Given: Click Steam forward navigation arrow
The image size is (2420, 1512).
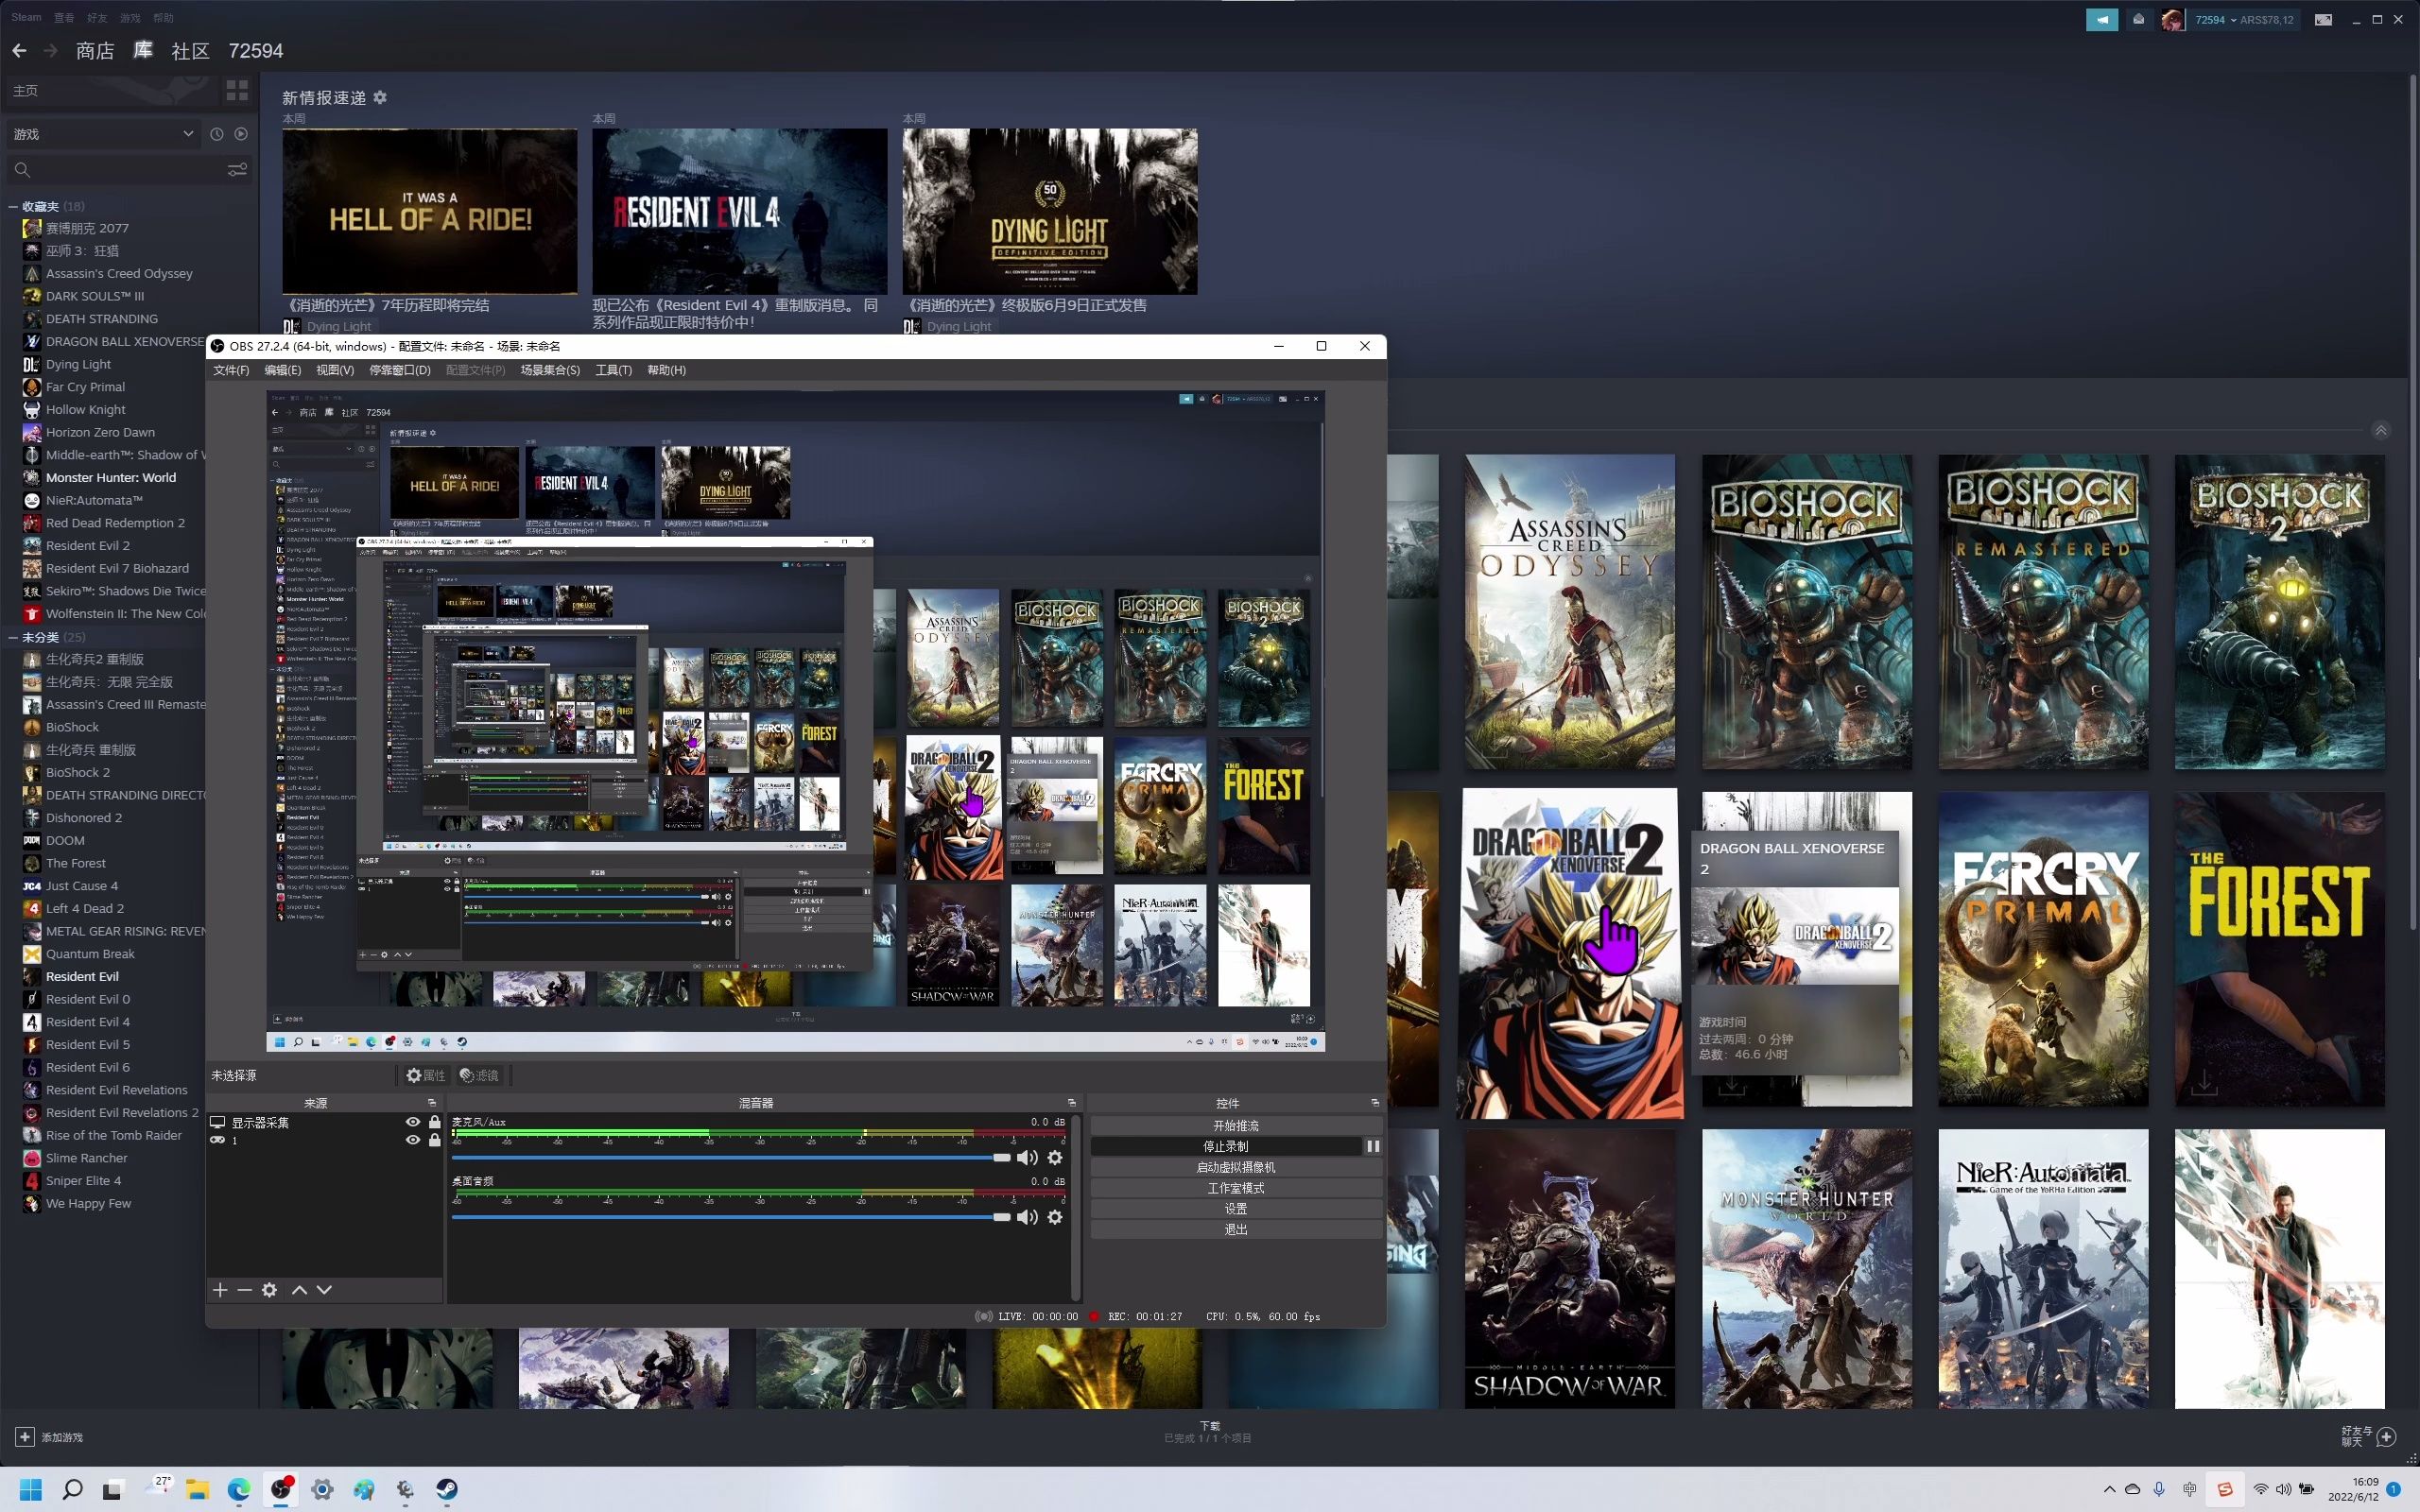Looking at the screenshot, I should point(50,50).
